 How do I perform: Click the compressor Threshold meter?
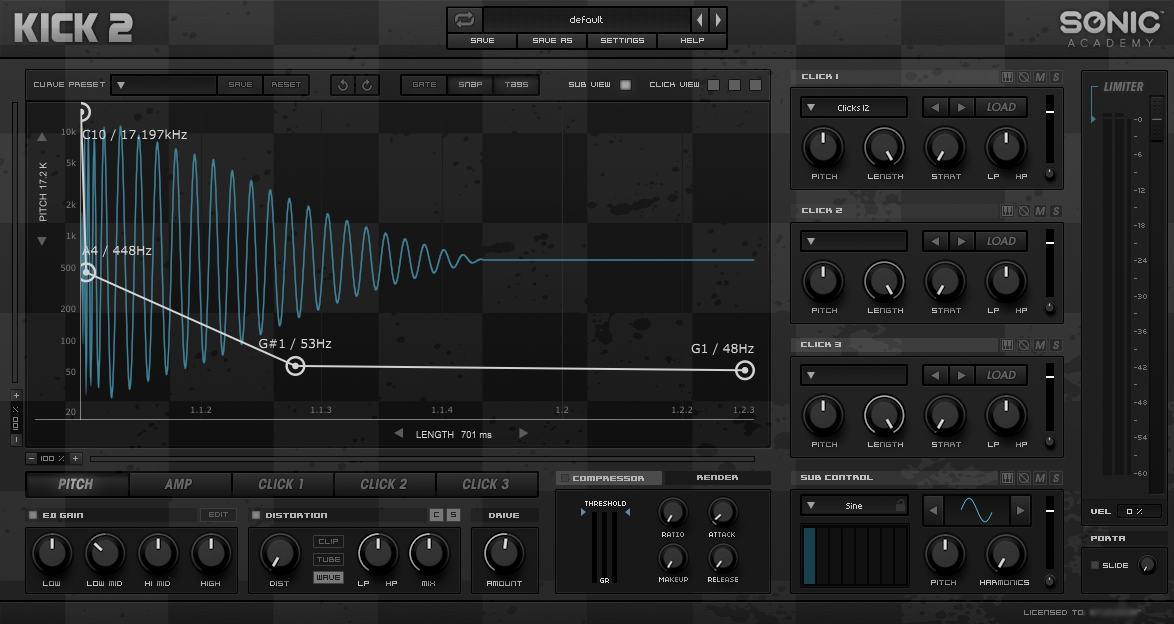tap(605, 547)
